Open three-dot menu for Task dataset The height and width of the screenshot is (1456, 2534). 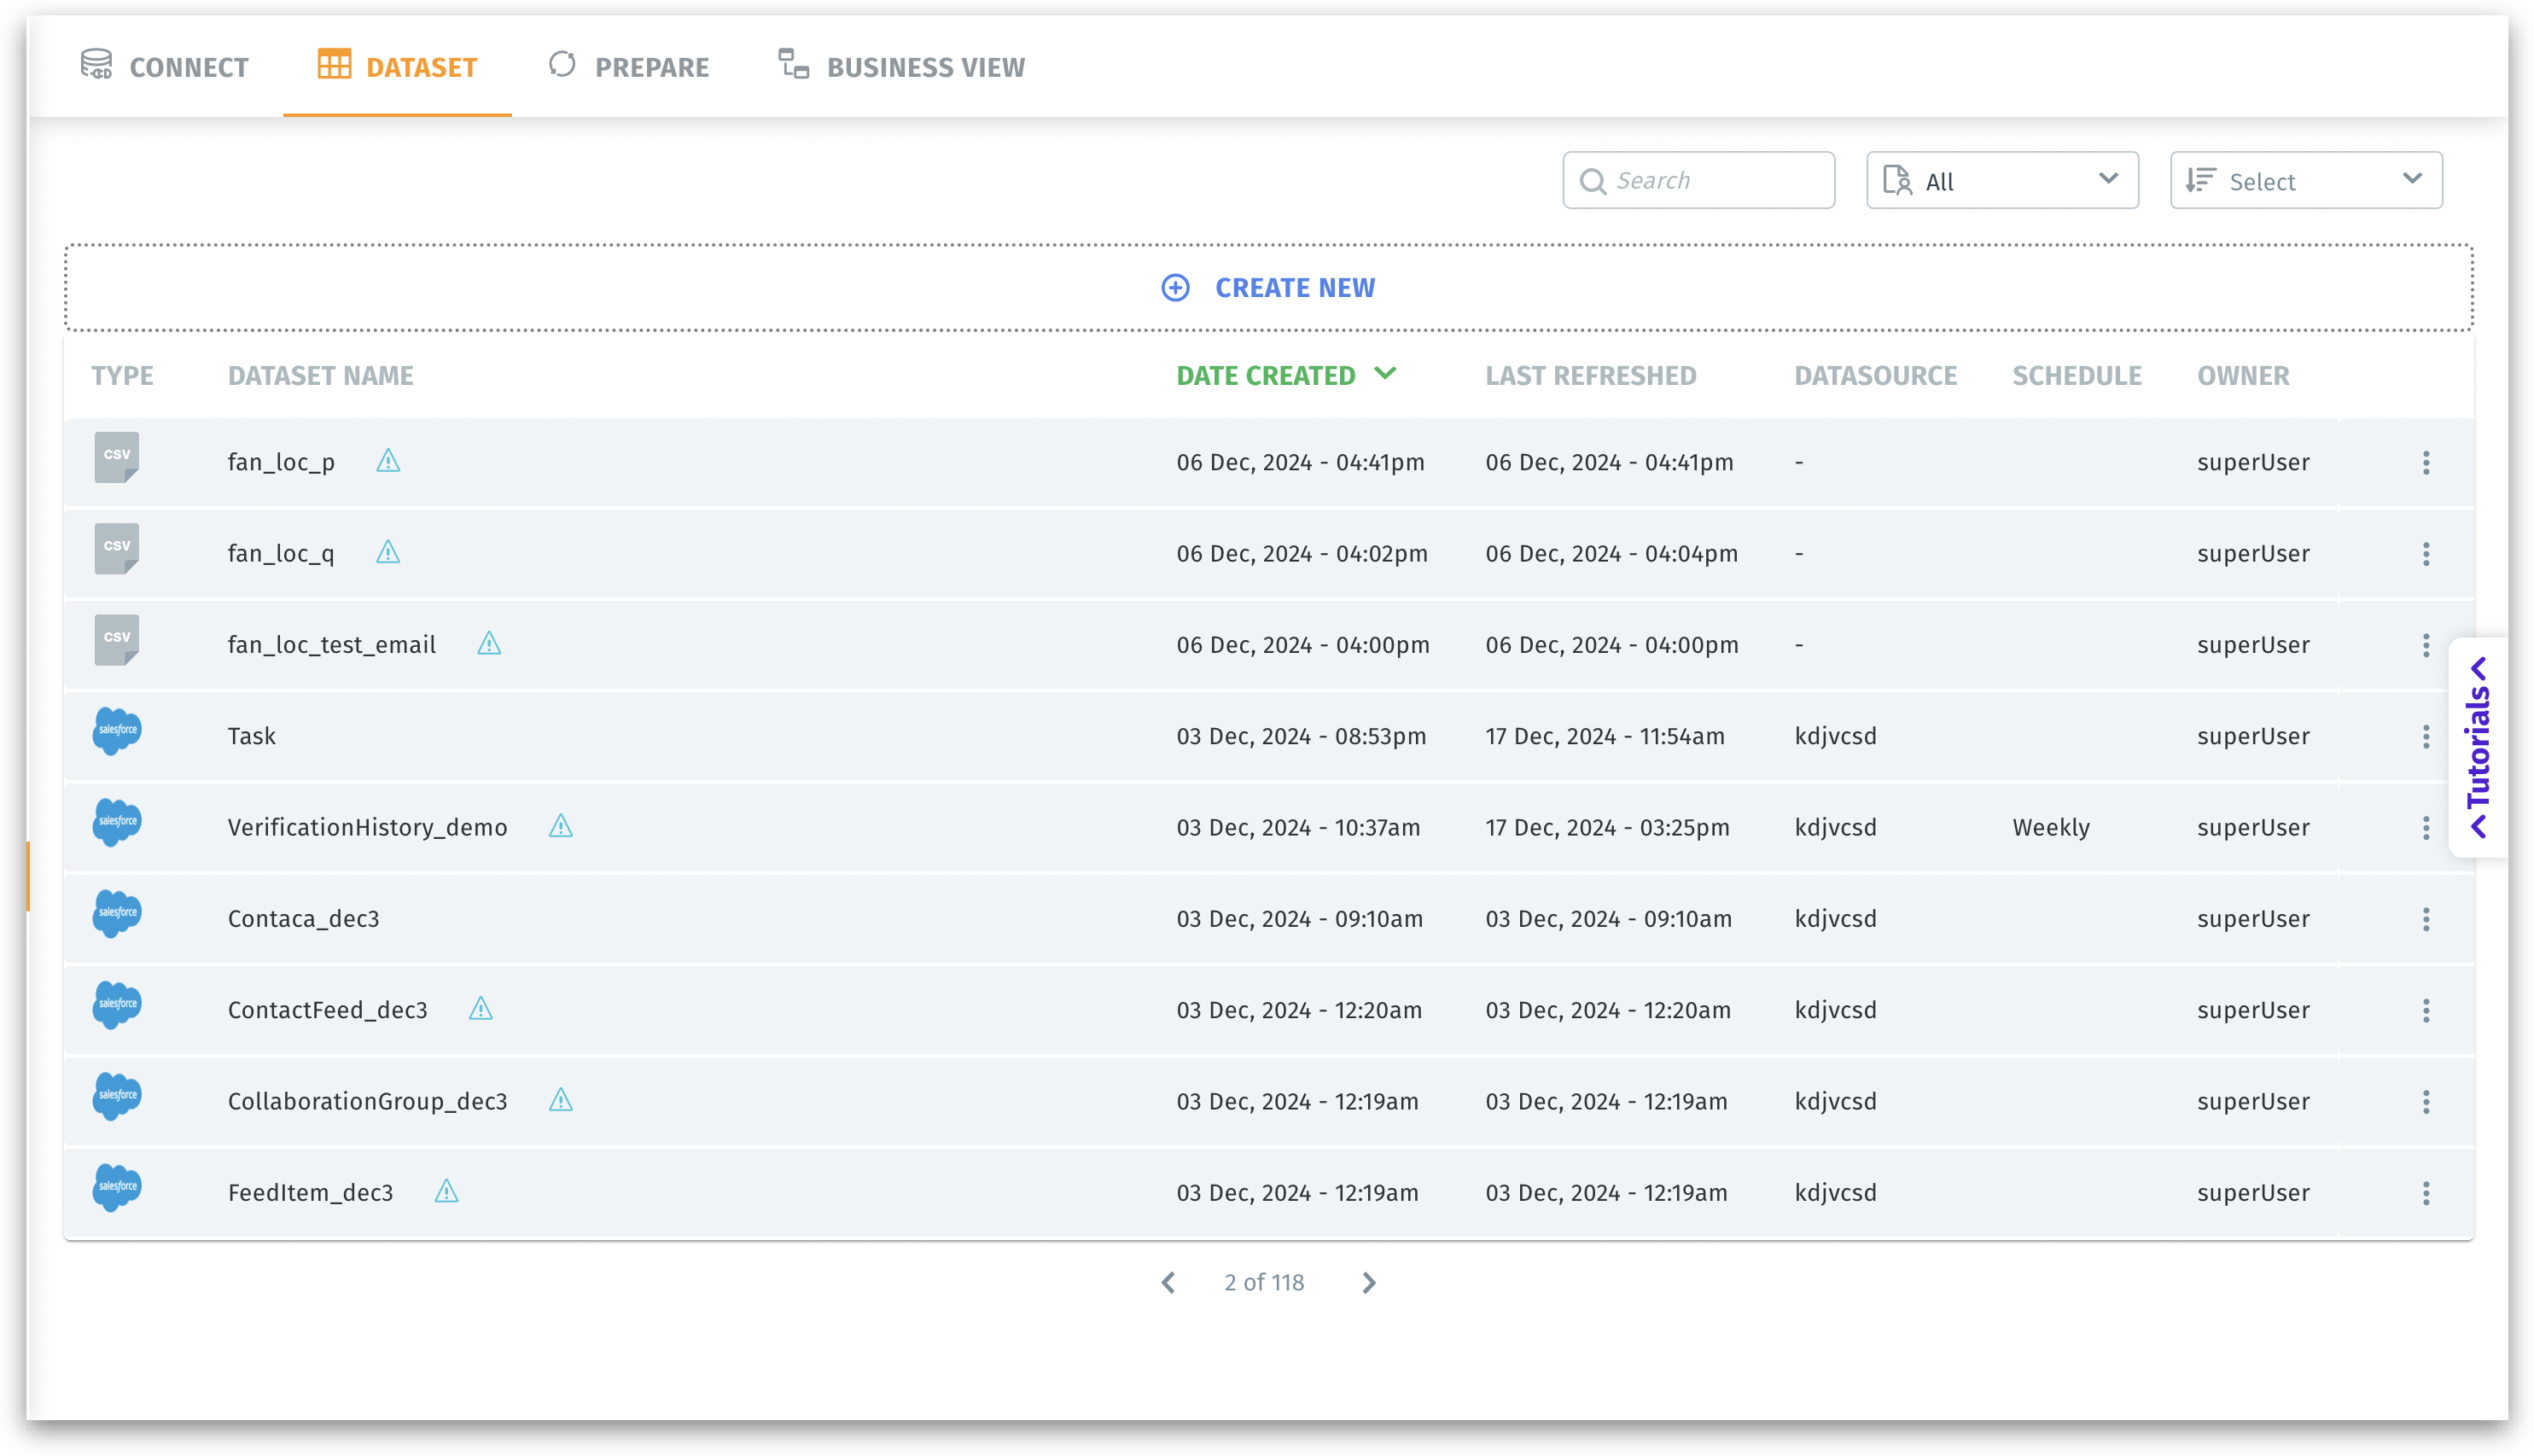2426,737
